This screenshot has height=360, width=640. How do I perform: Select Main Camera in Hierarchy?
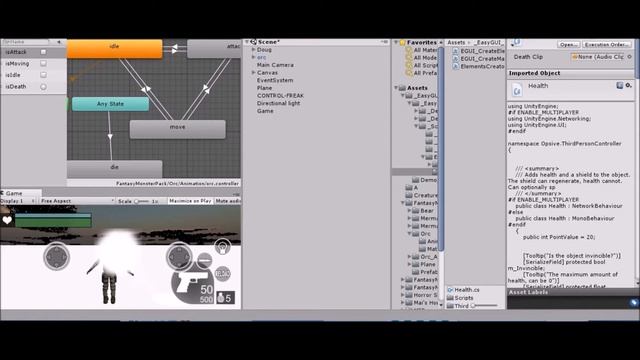[275, 65]
